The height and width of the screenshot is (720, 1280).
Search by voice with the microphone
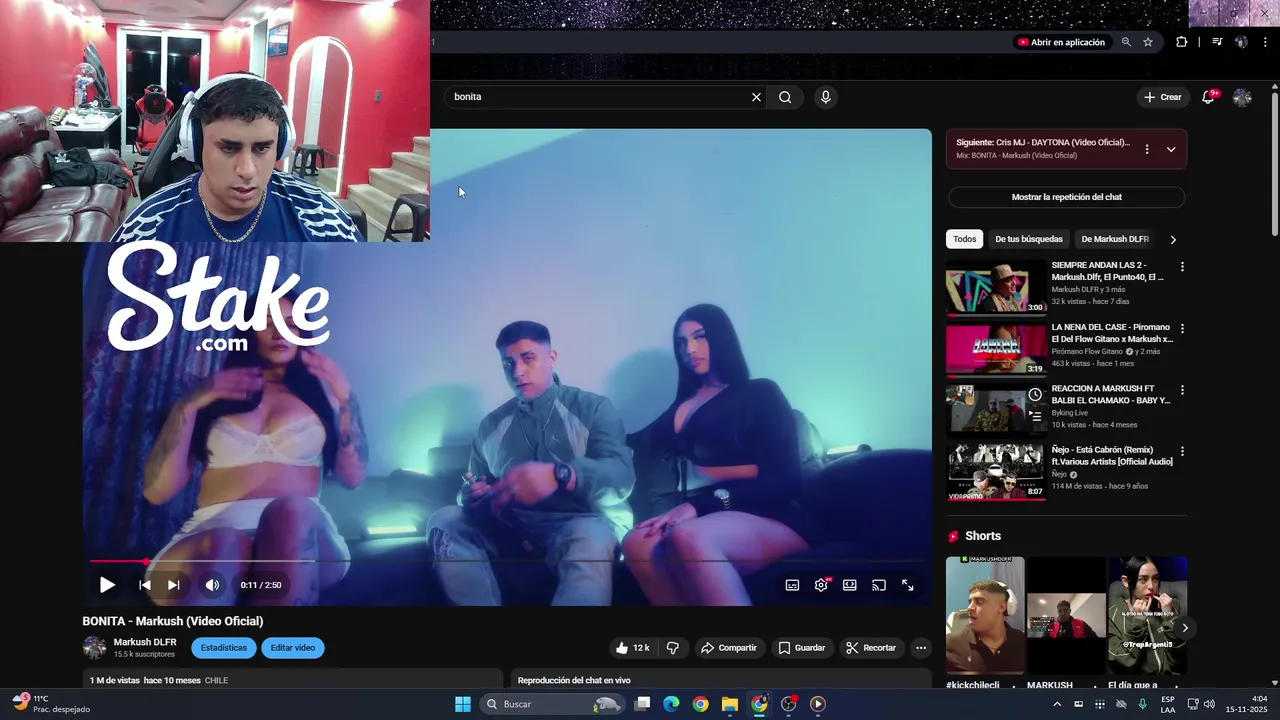click(825, 97)
